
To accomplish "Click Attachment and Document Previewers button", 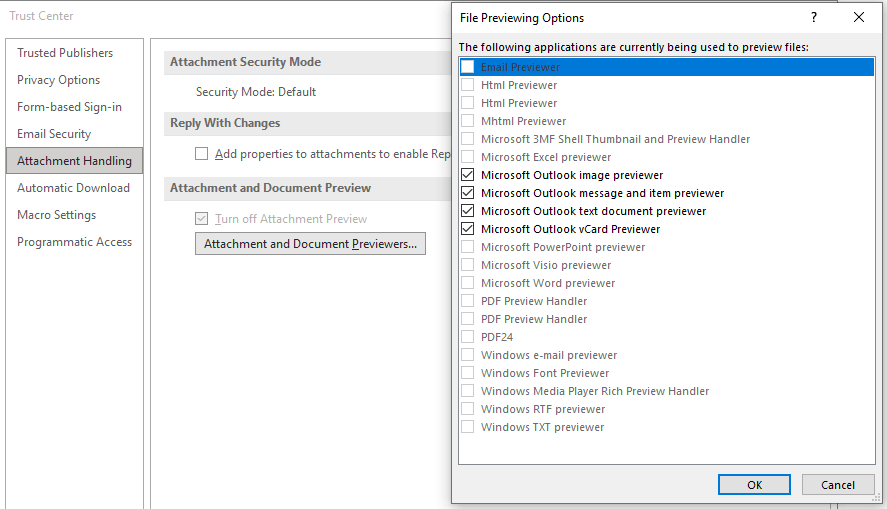I will pyautogui.click(x=310, y=244).
